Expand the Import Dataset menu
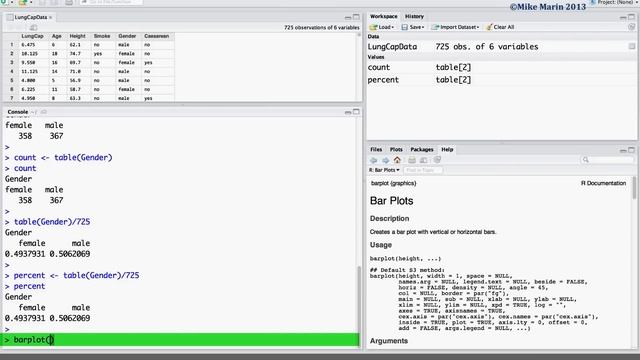 point(455,27)
